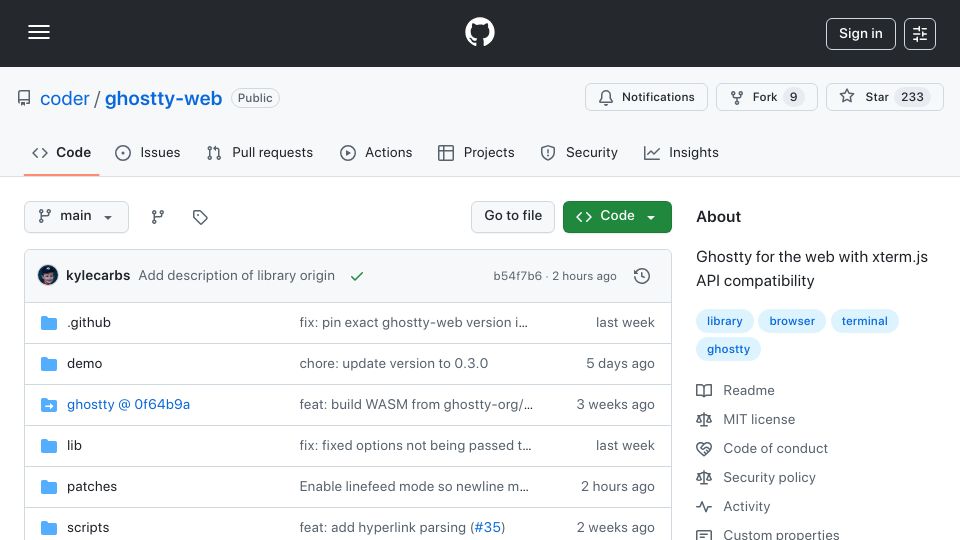Open the Projects tab
Viewport: 960px width, 540px height.
point(476,152)
